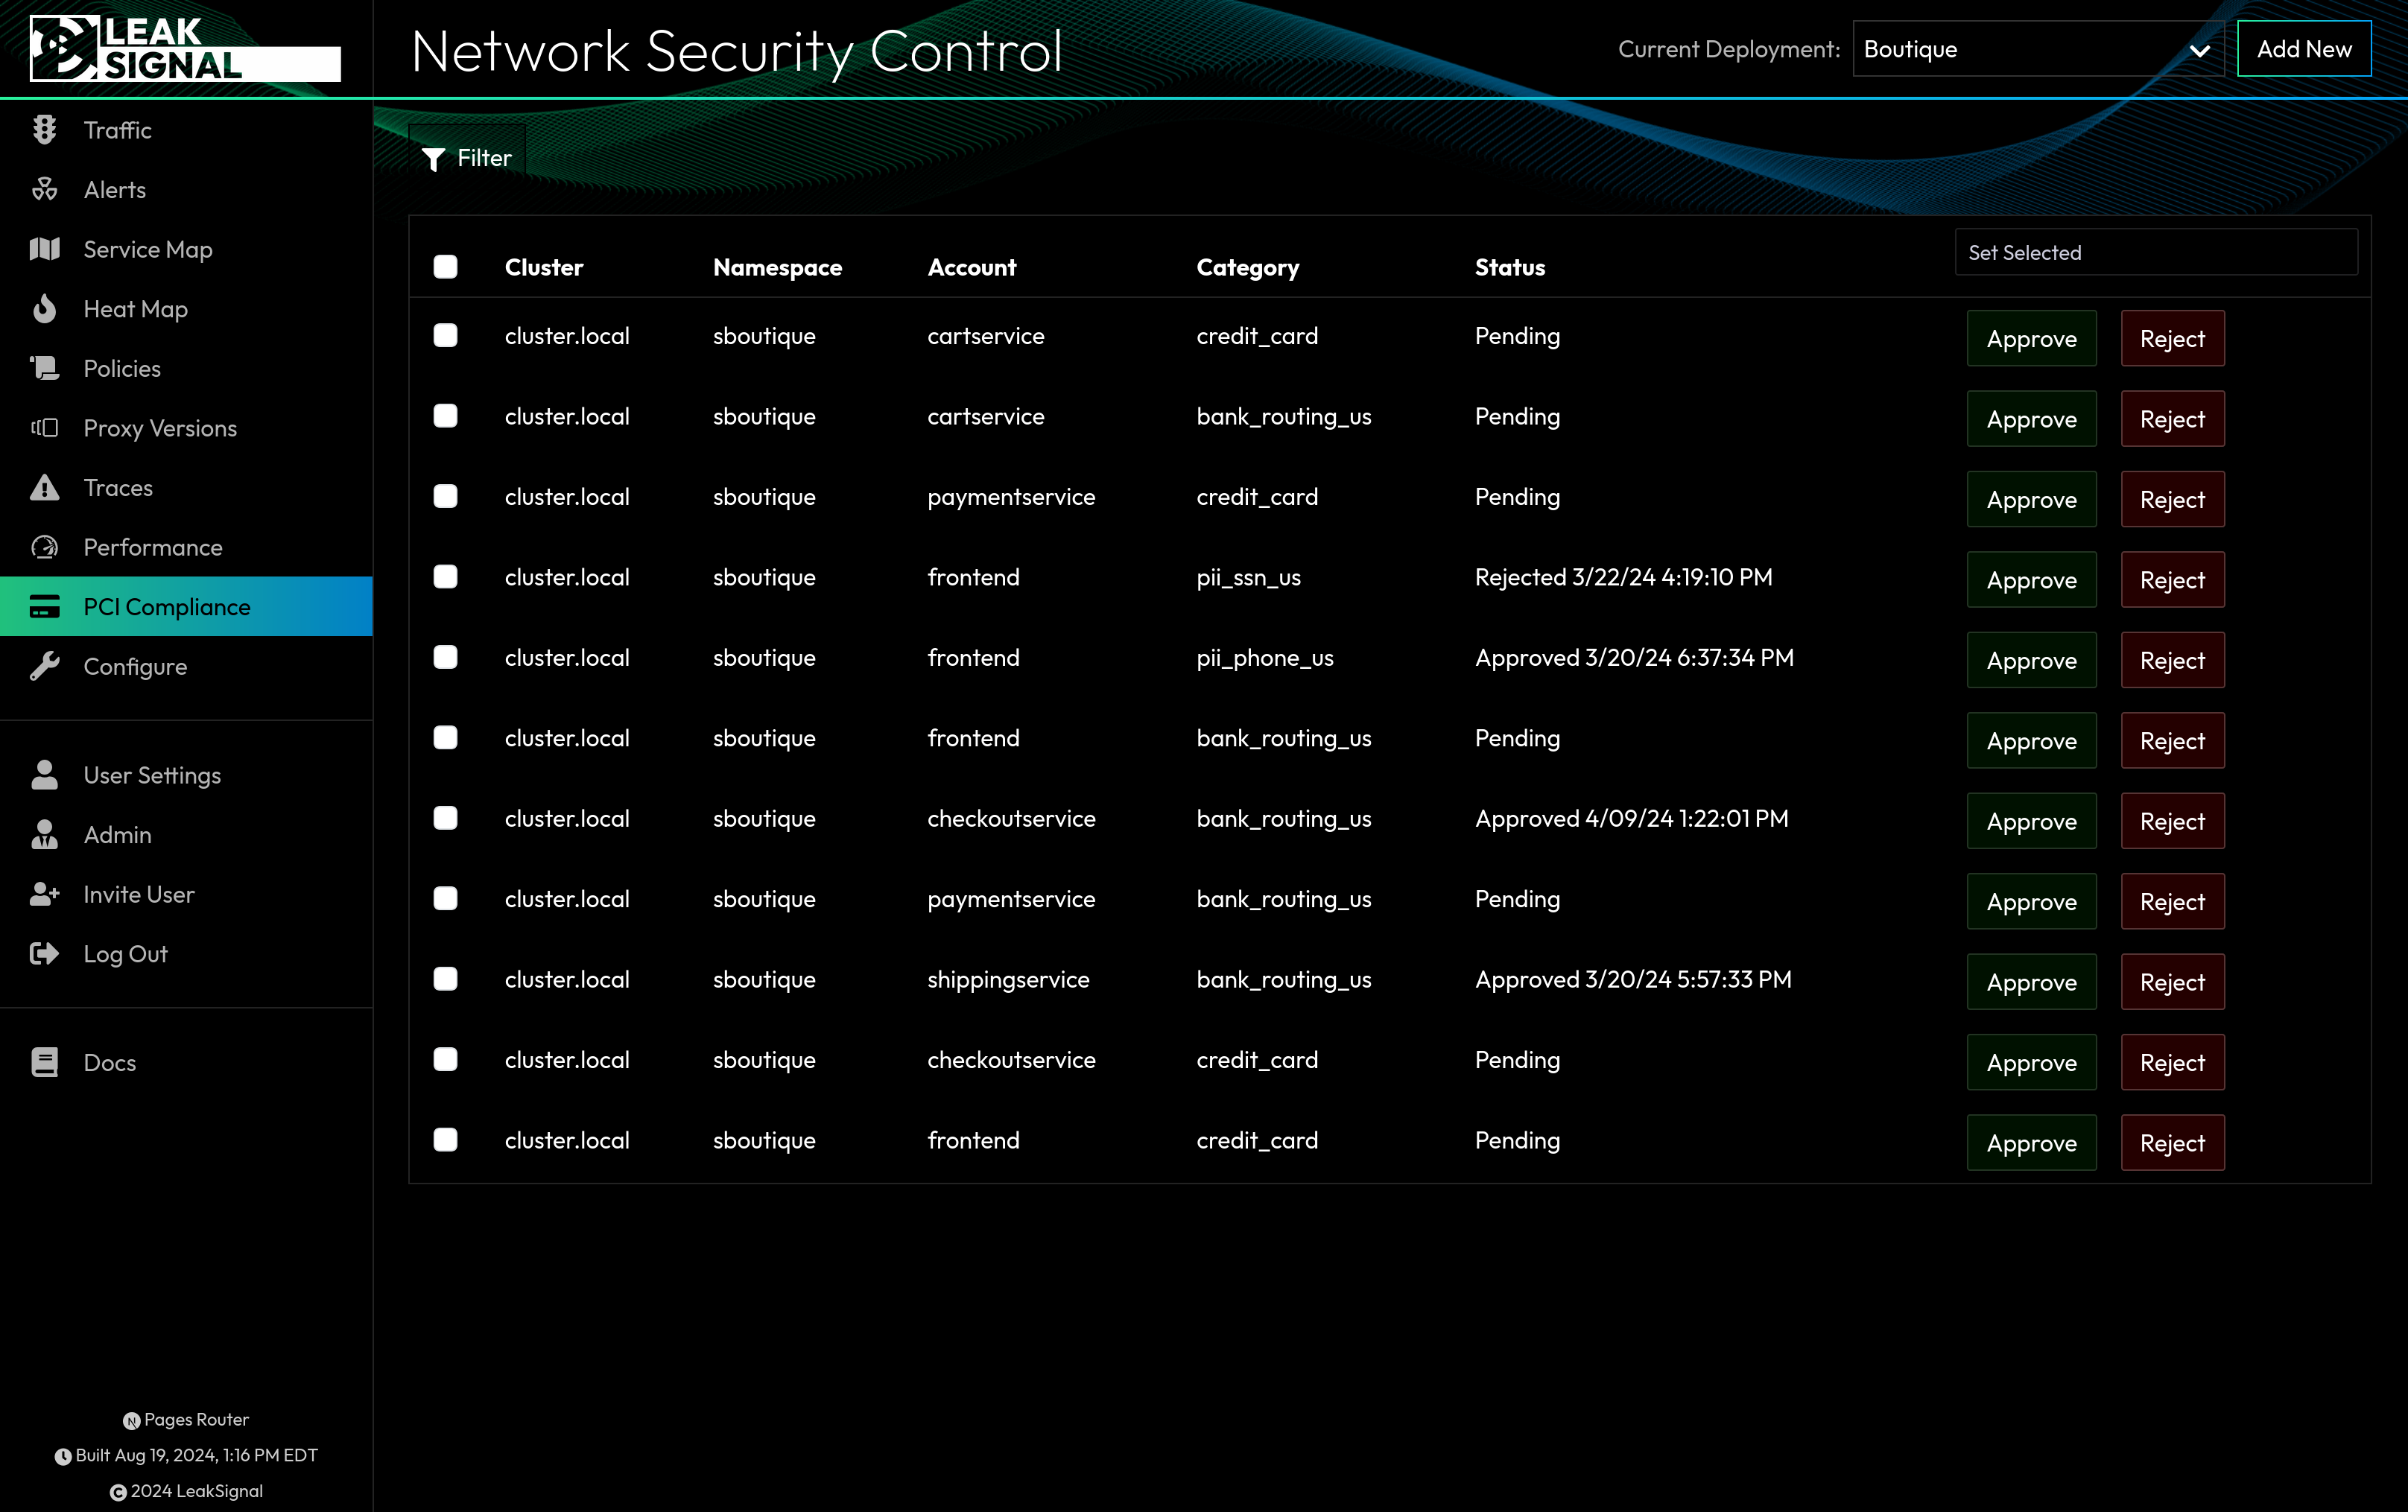Navigate to Service Map

pyautogui.click(x=148, y=249)
